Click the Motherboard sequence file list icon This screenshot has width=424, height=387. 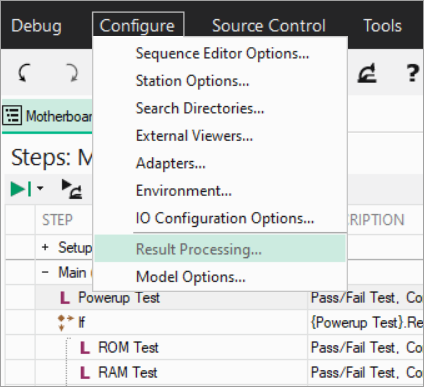point(12,116)
